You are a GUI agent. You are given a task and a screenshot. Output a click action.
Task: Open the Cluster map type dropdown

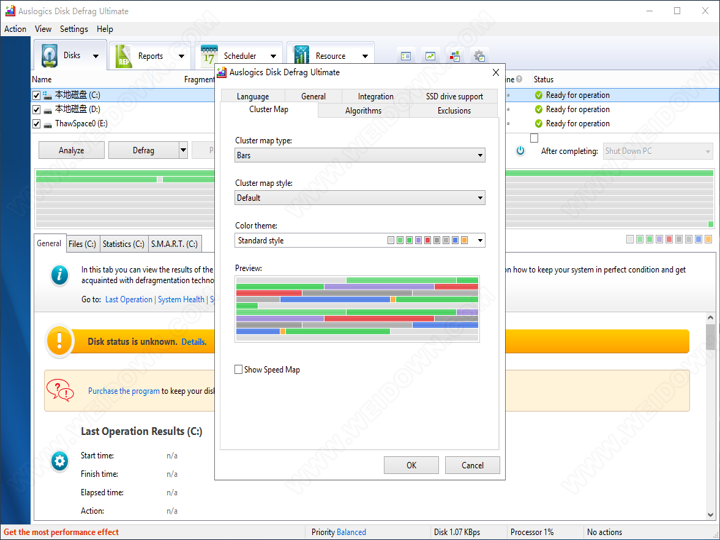(360, 155)
